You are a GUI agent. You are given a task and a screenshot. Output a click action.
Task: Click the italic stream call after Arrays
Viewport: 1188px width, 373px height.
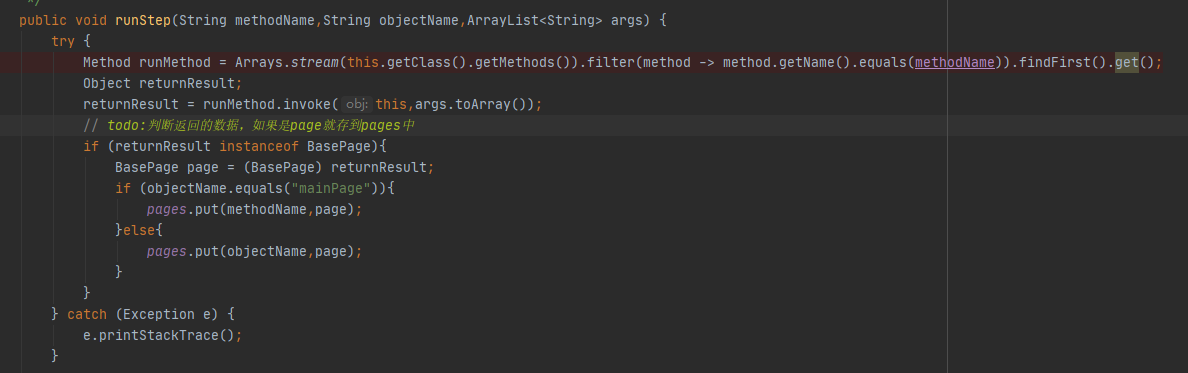tap(314, 62)
